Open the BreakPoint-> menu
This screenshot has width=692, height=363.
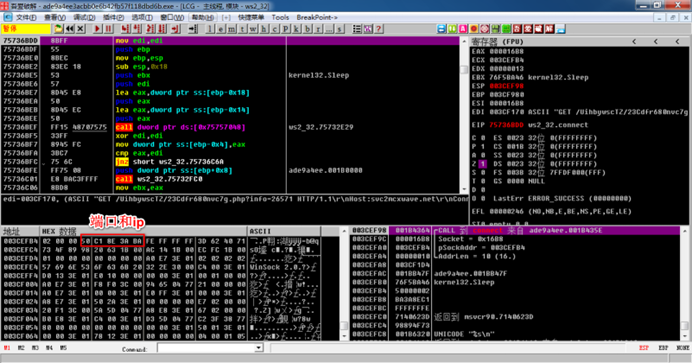pyautogui.click(x=317, y=17)
